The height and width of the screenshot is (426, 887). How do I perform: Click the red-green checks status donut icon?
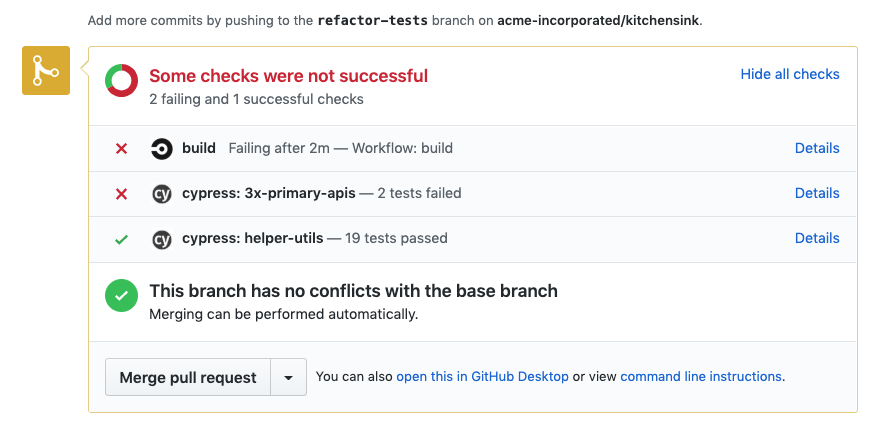[122, 80]
